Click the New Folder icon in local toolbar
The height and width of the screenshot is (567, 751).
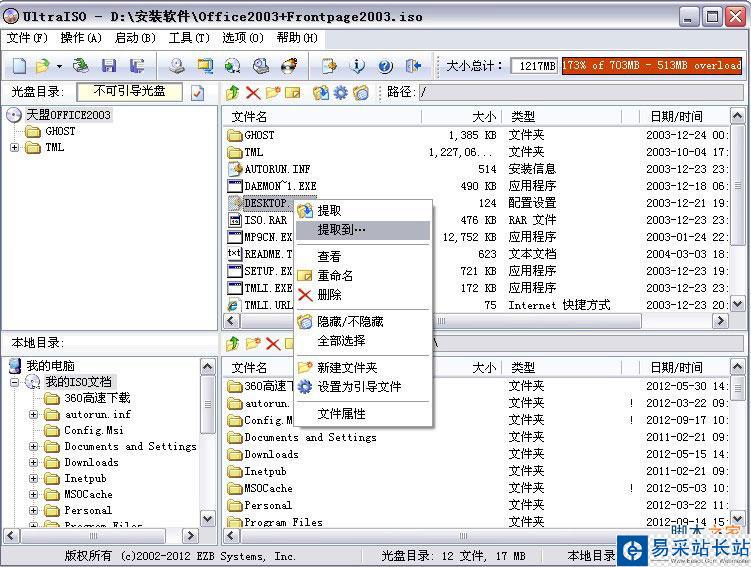[253, 343]
